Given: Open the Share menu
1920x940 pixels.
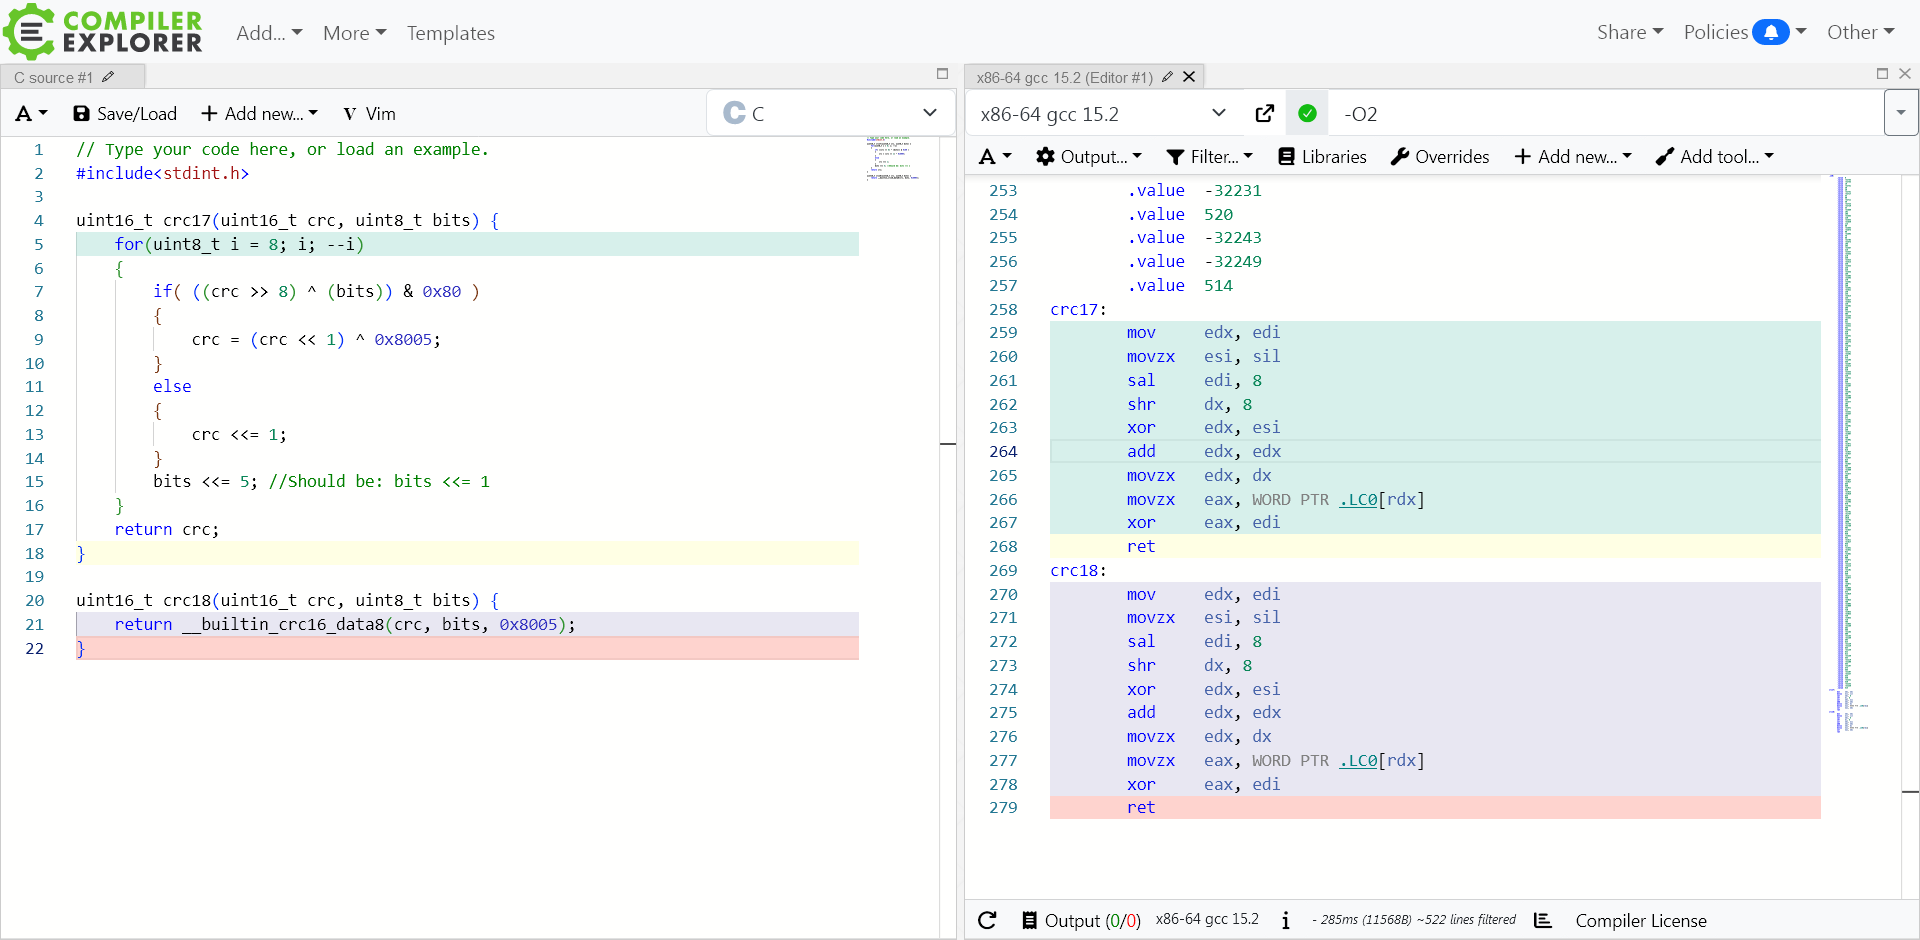Looking at the screenshot, I should click(1629, 32).
